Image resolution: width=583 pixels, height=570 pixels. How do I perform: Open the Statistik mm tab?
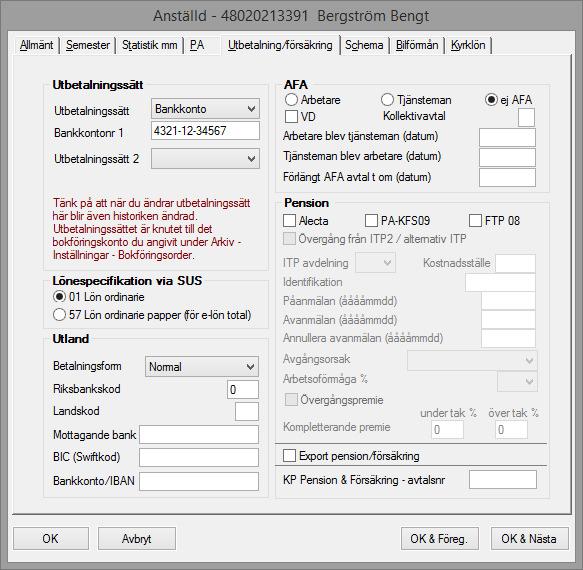pos(149,45)
